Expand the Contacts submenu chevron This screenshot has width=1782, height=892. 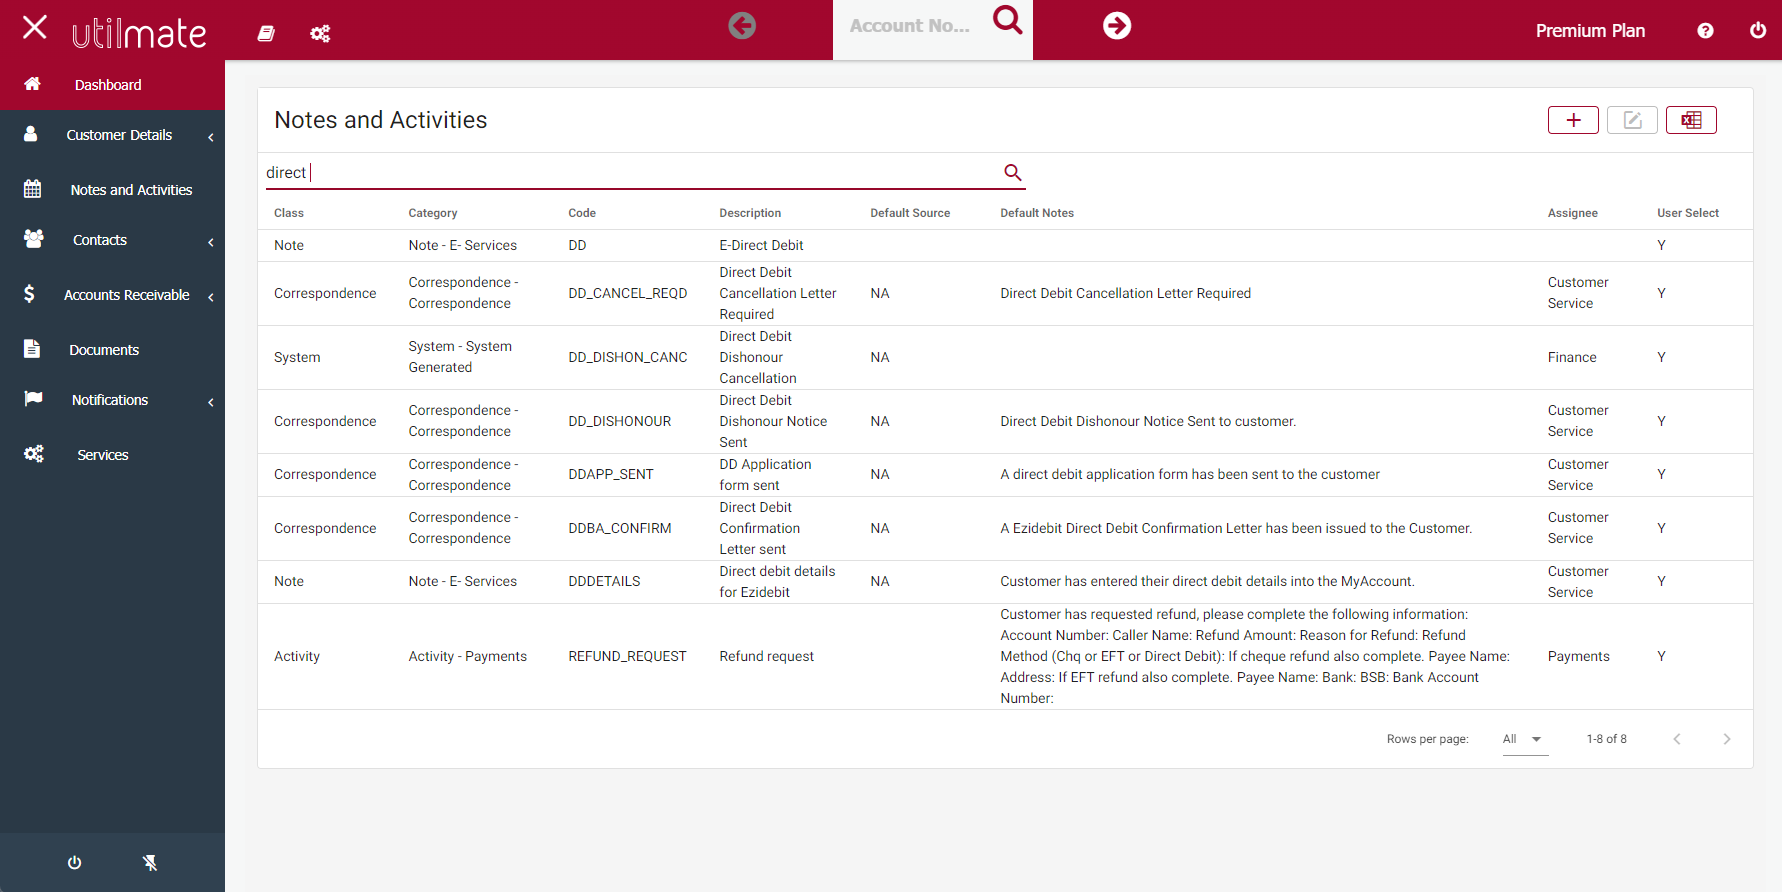point(211,242)
